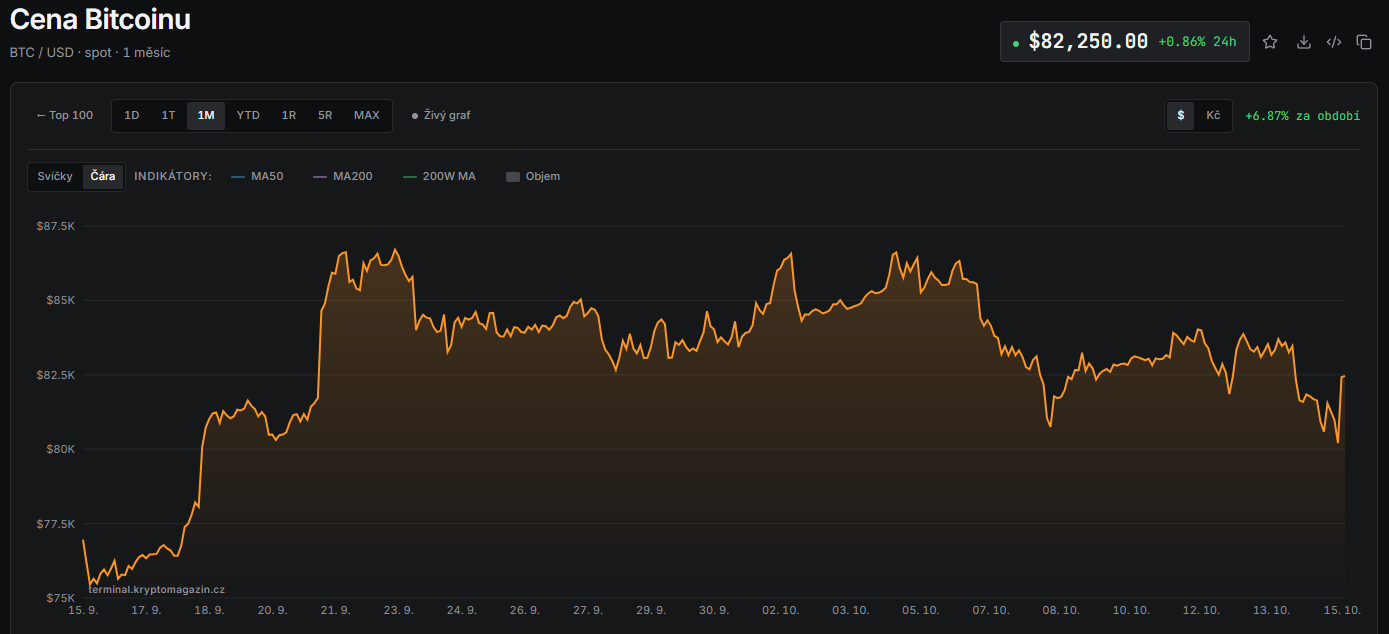1389x634 pixels.
Task: Click the $82.5K axis label
Action: [55, 375]
